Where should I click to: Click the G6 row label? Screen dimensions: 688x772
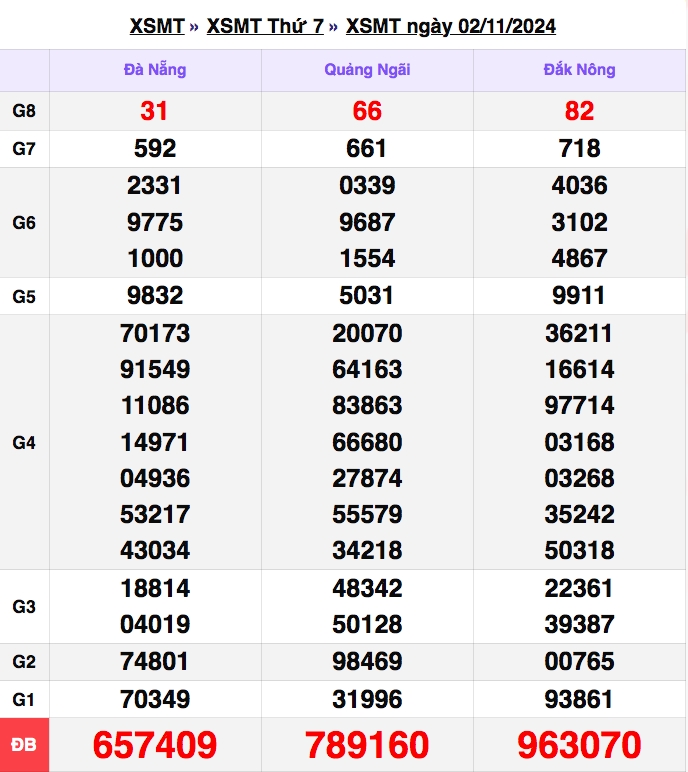[24, 223]
